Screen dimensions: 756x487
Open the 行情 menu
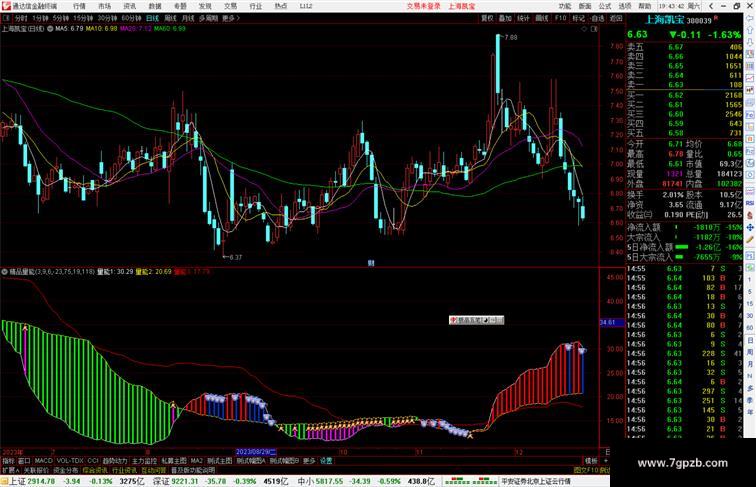point(79,6)
